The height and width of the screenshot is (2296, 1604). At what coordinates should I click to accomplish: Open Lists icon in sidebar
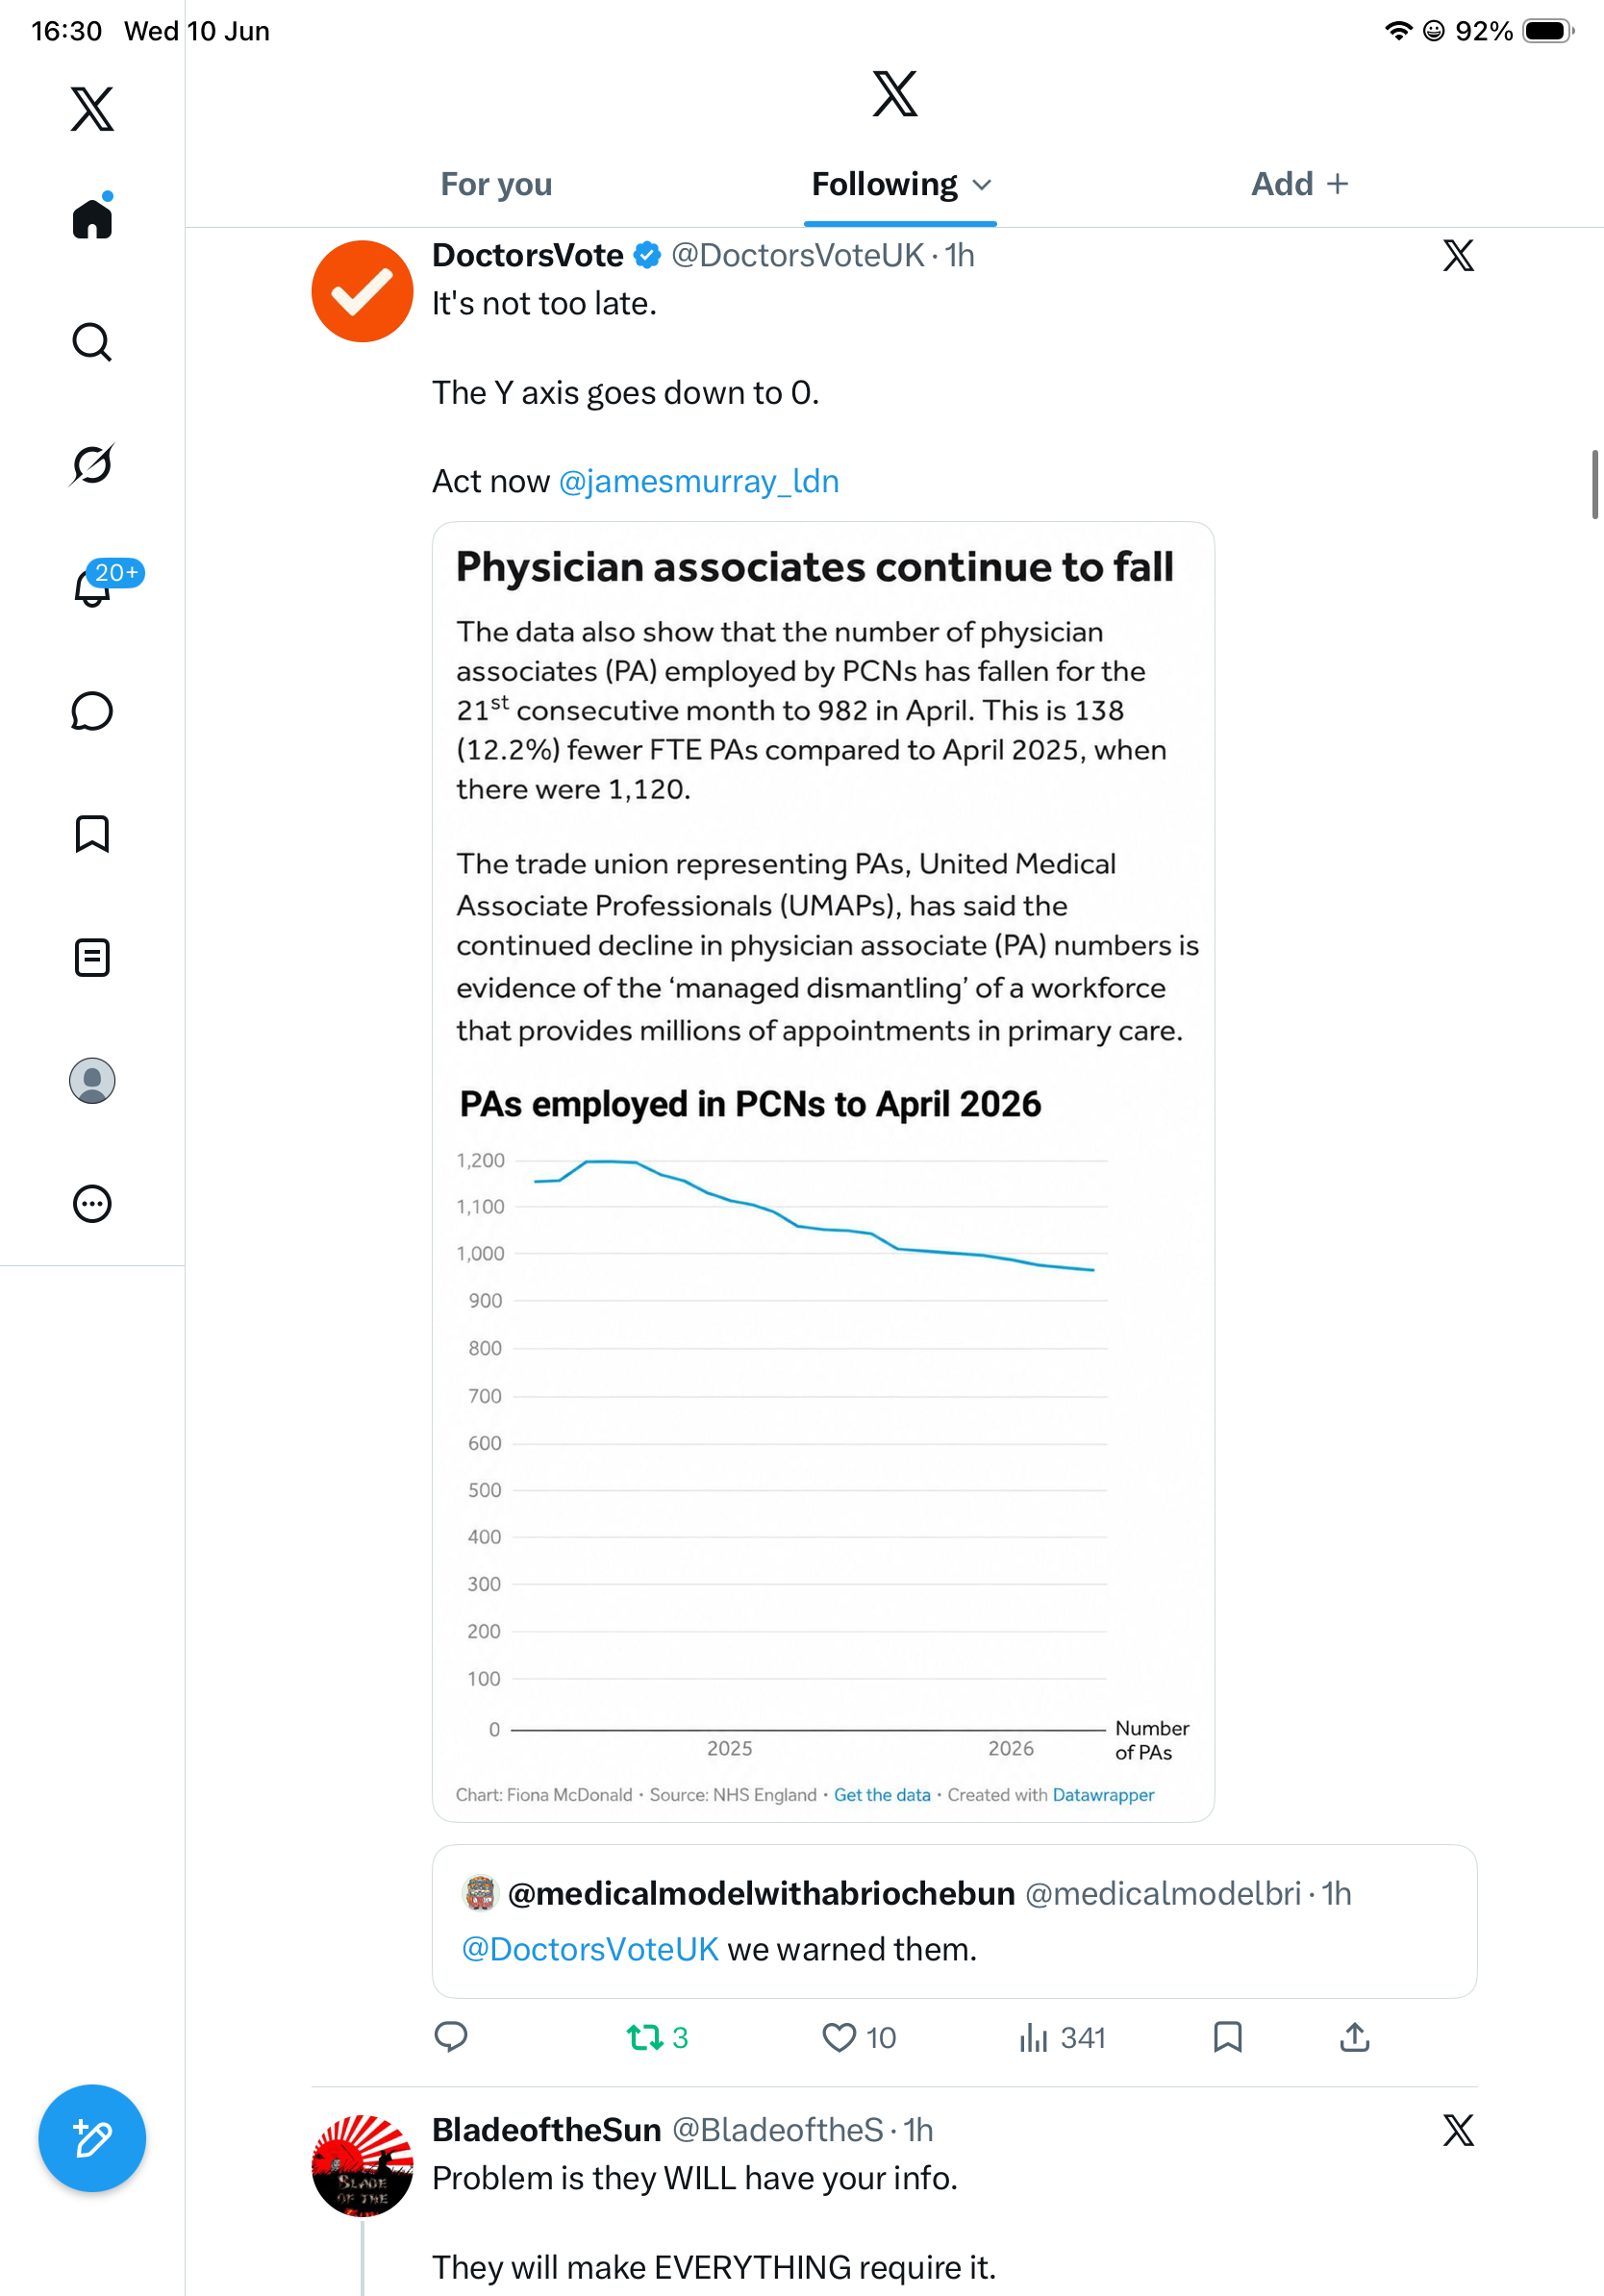click(92, 957)
